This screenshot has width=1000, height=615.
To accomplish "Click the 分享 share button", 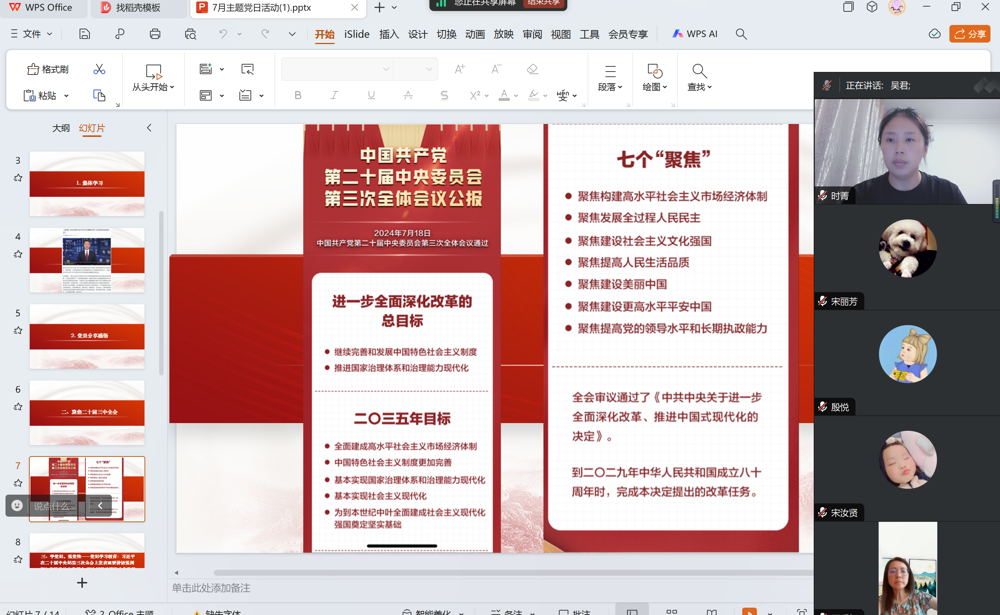I will tap(969, 33).
